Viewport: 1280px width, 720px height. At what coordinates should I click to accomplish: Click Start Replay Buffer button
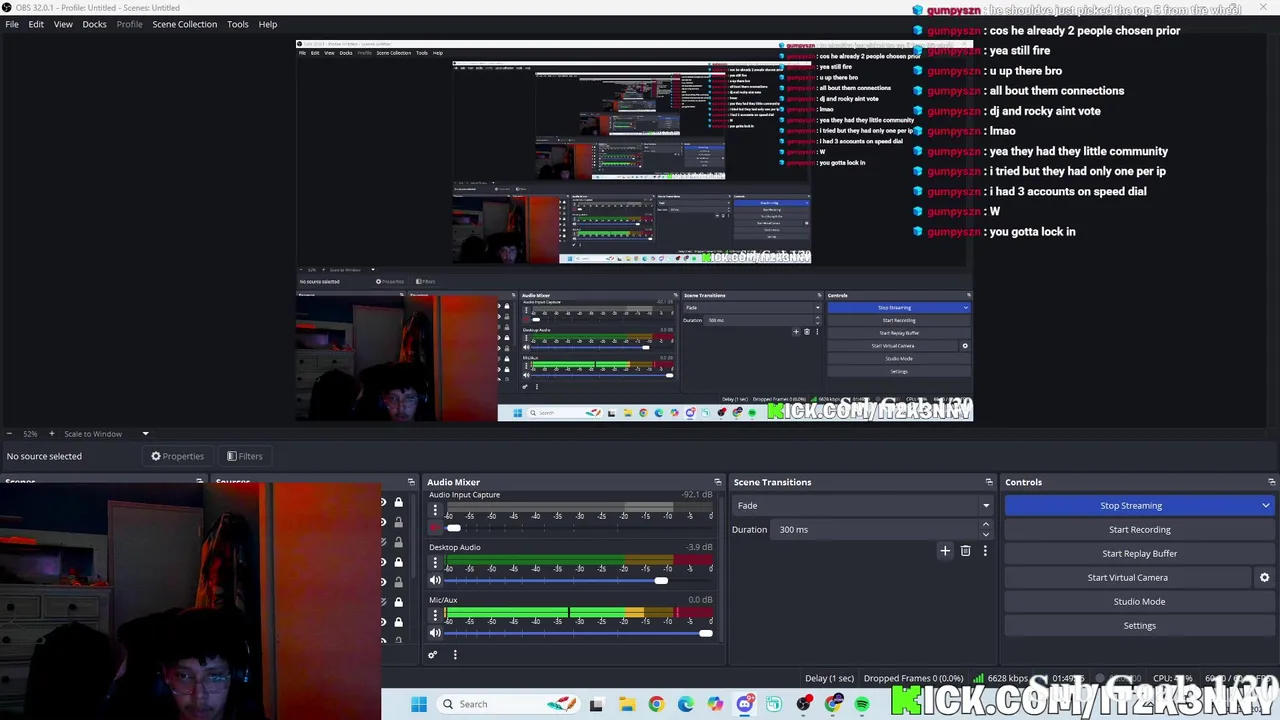click(x=1139, y=554)
